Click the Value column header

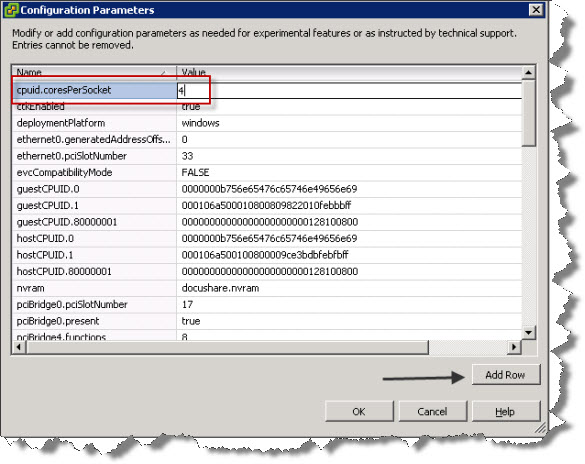(349, 72)
